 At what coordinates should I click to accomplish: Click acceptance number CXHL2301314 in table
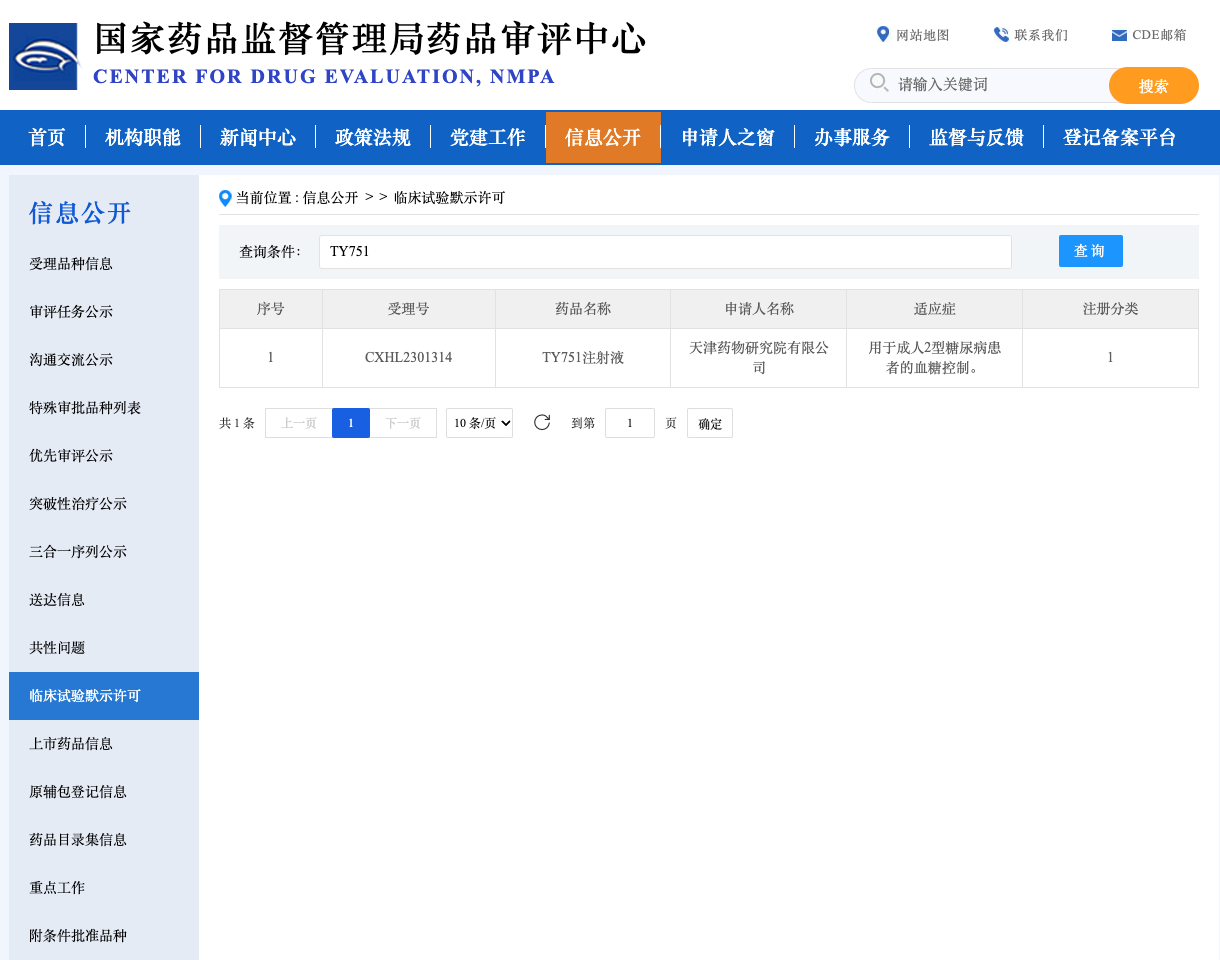coord(408,357)
